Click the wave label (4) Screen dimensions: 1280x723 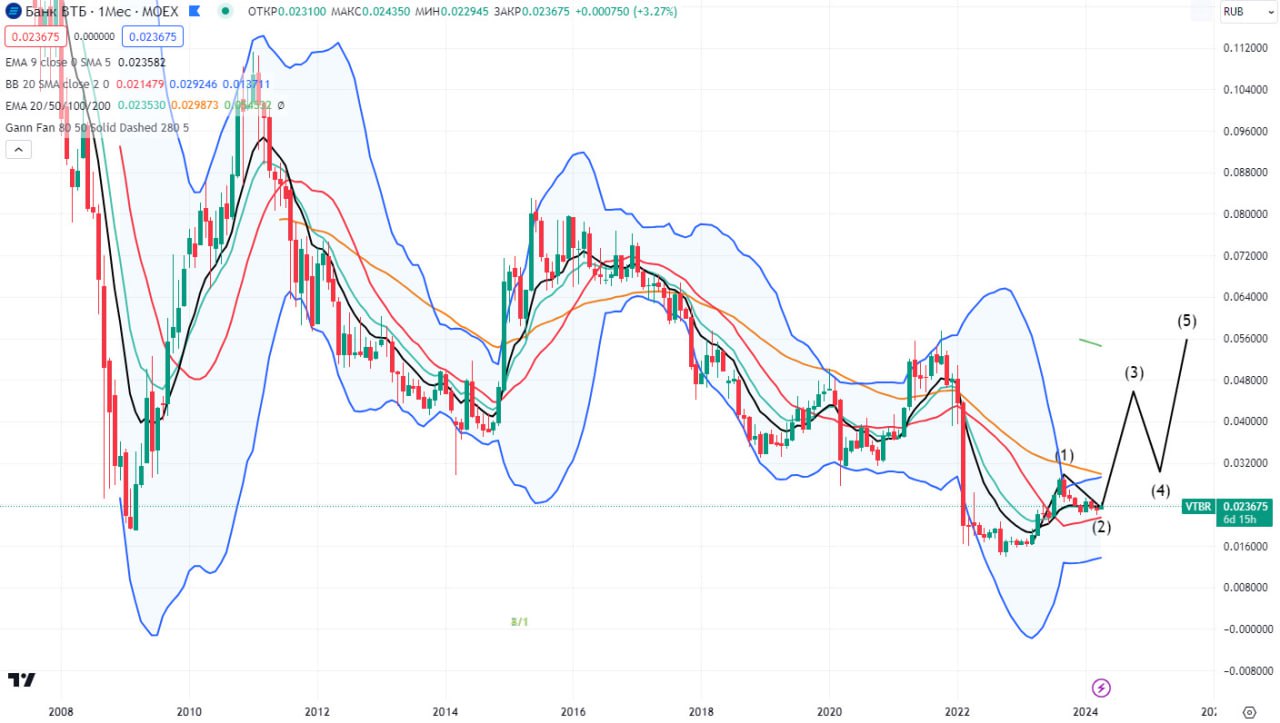point(1160,491)
